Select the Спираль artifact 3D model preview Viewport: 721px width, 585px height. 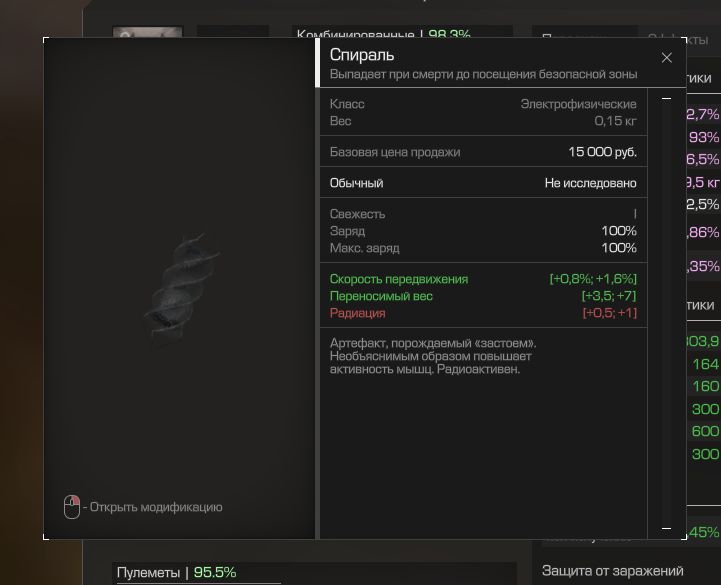pos(182,289)
